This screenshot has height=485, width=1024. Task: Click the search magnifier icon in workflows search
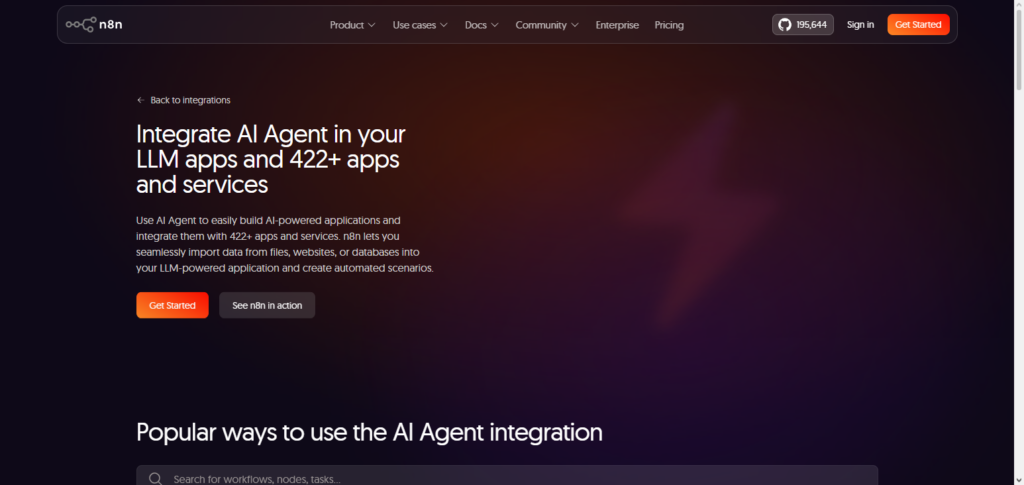click(x=155, y=479)
